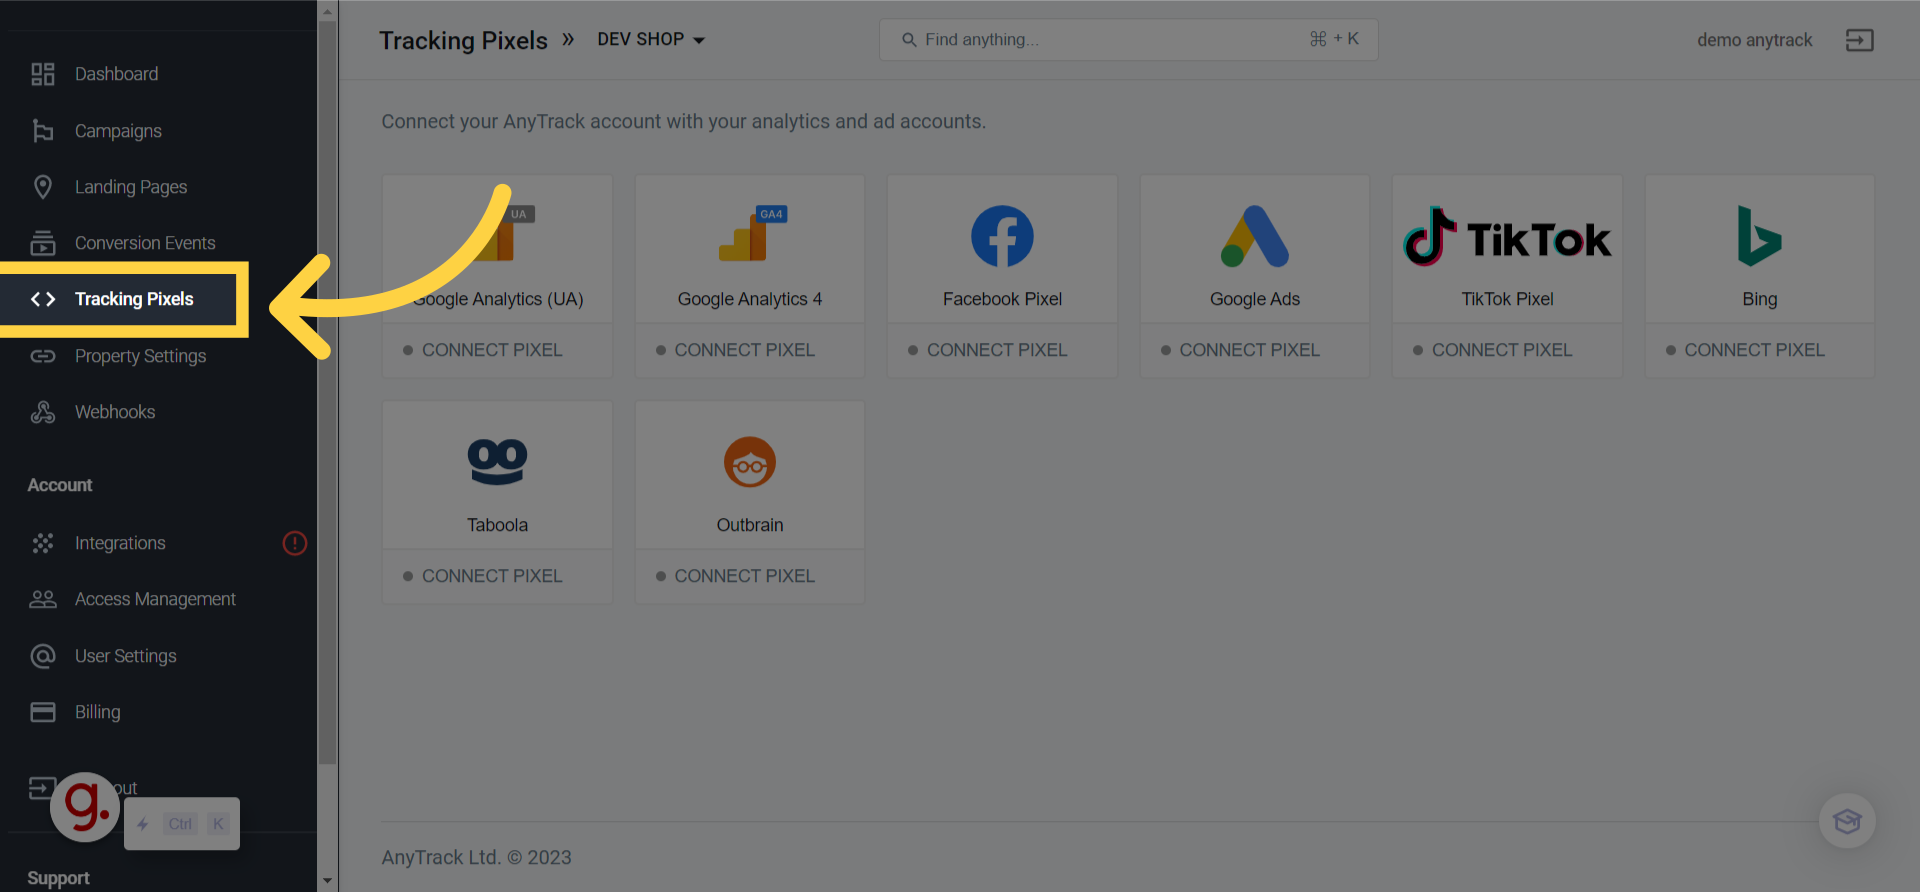Click the User Settings at-sign icon
The width and height of the screenshot is (1920, 892).
pos(43,656)
